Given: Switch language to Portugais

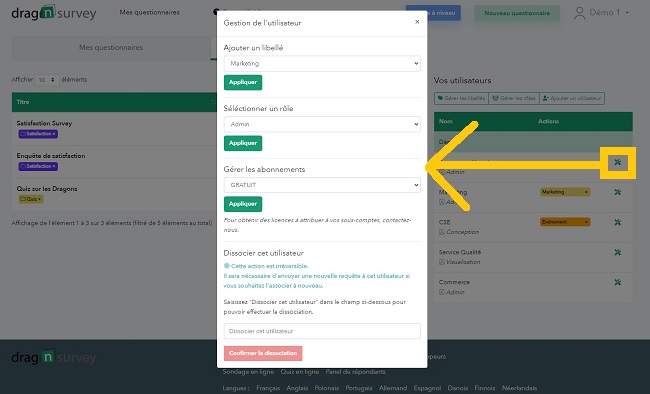Looking at the screenshot, I should click(359, 388).
